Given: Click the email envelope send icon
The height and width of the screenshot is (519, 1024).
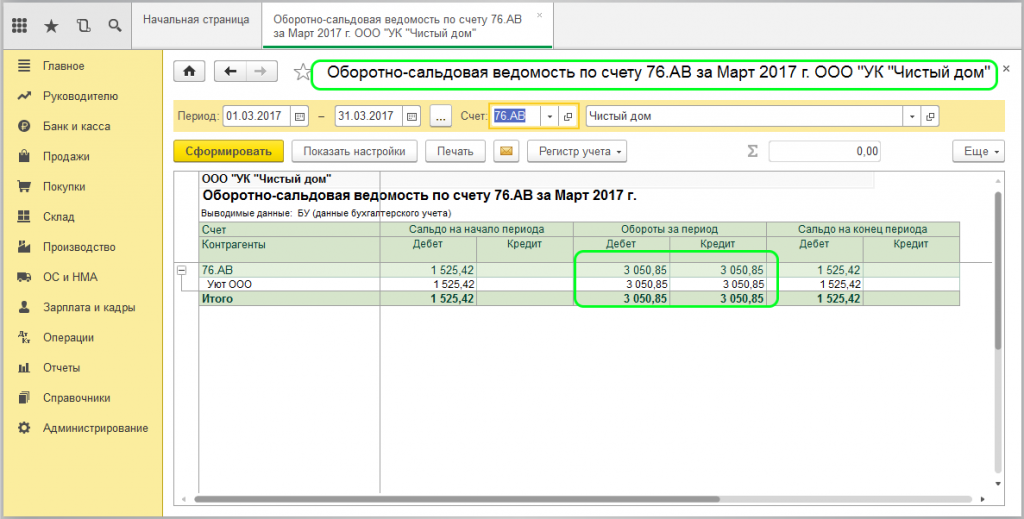Looking at the screenshot, I should (x=508, y=152).
